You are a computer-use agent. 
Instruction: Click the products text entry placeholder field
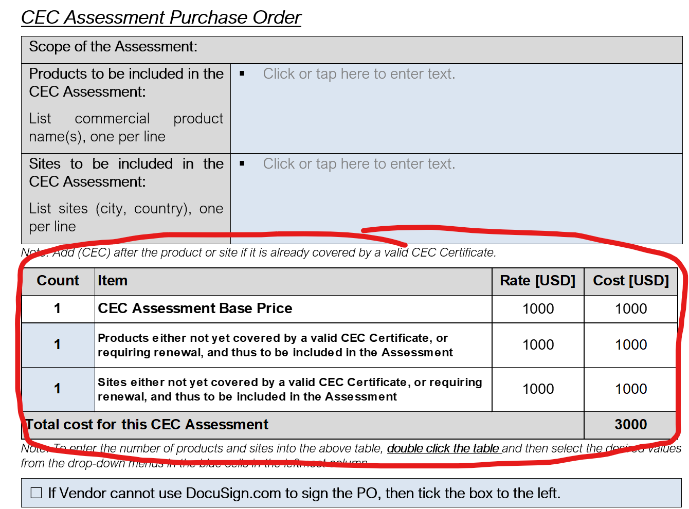pyautogui.click(x=358, y=74)
